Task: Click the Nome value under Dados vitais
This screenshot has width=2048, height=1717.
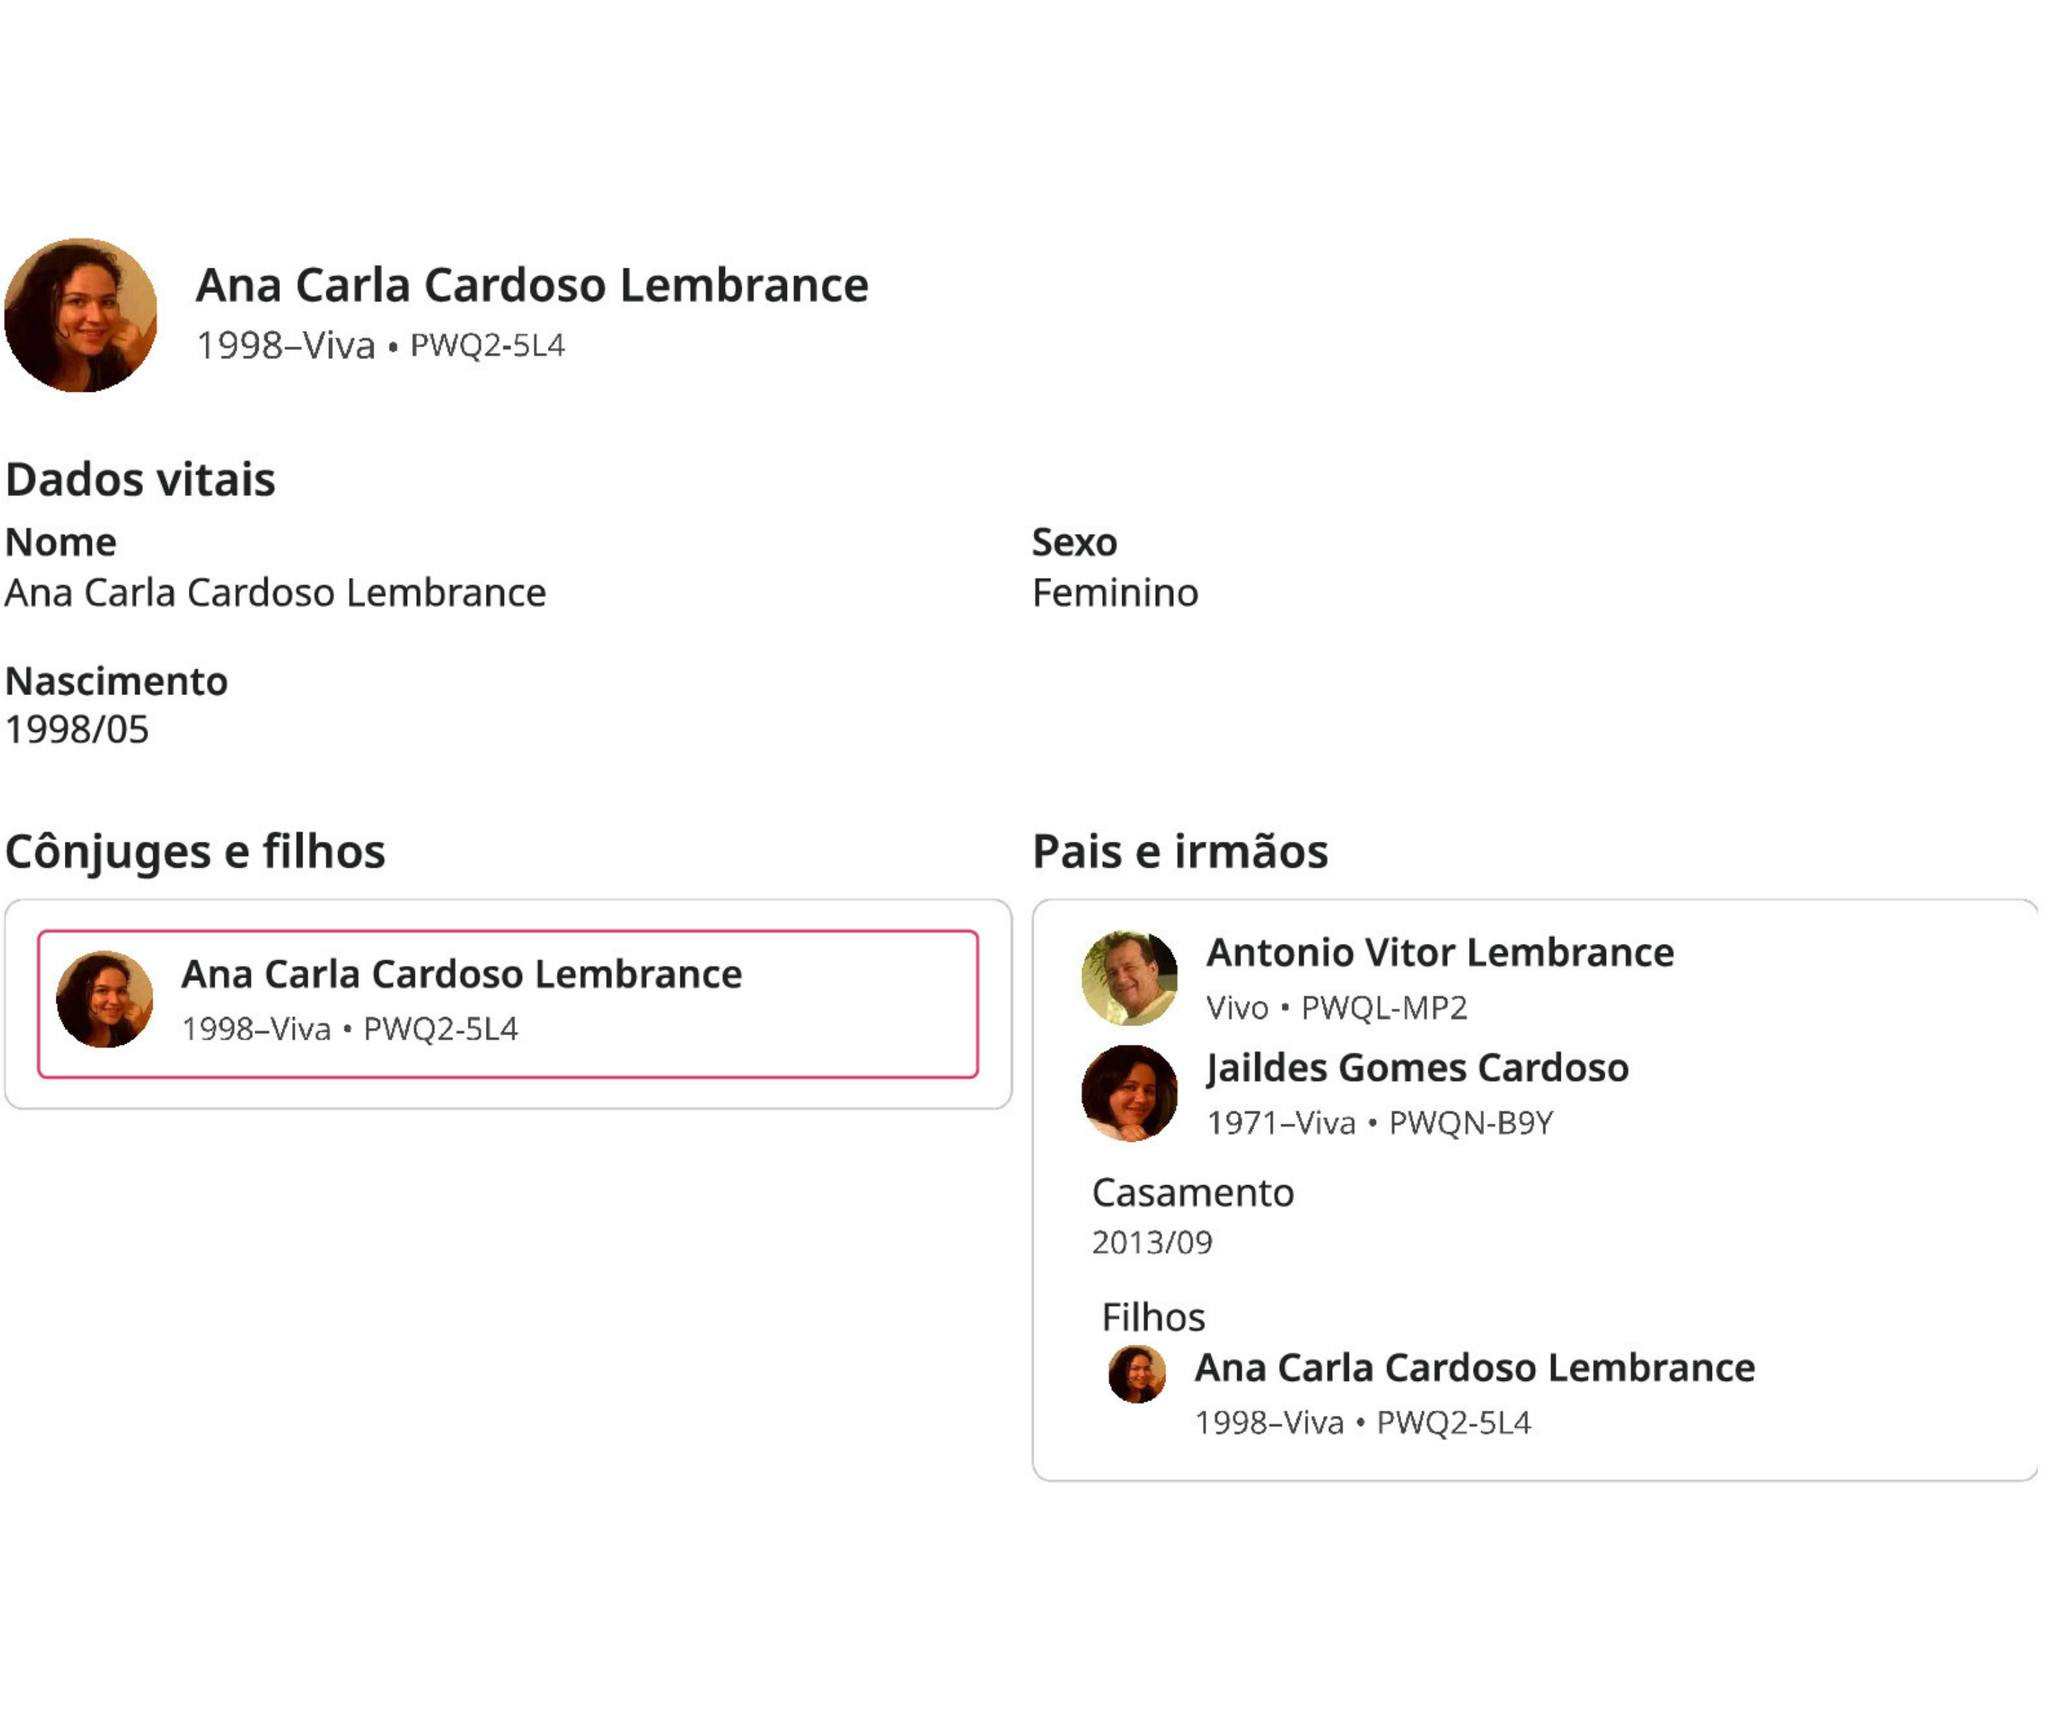Action: pyautogui.click(x=275, y=593)
